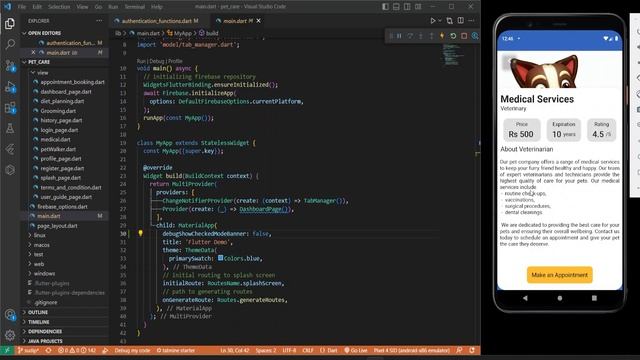
Task: Toggle the secondary side bar layout
Action: [407, 7]
